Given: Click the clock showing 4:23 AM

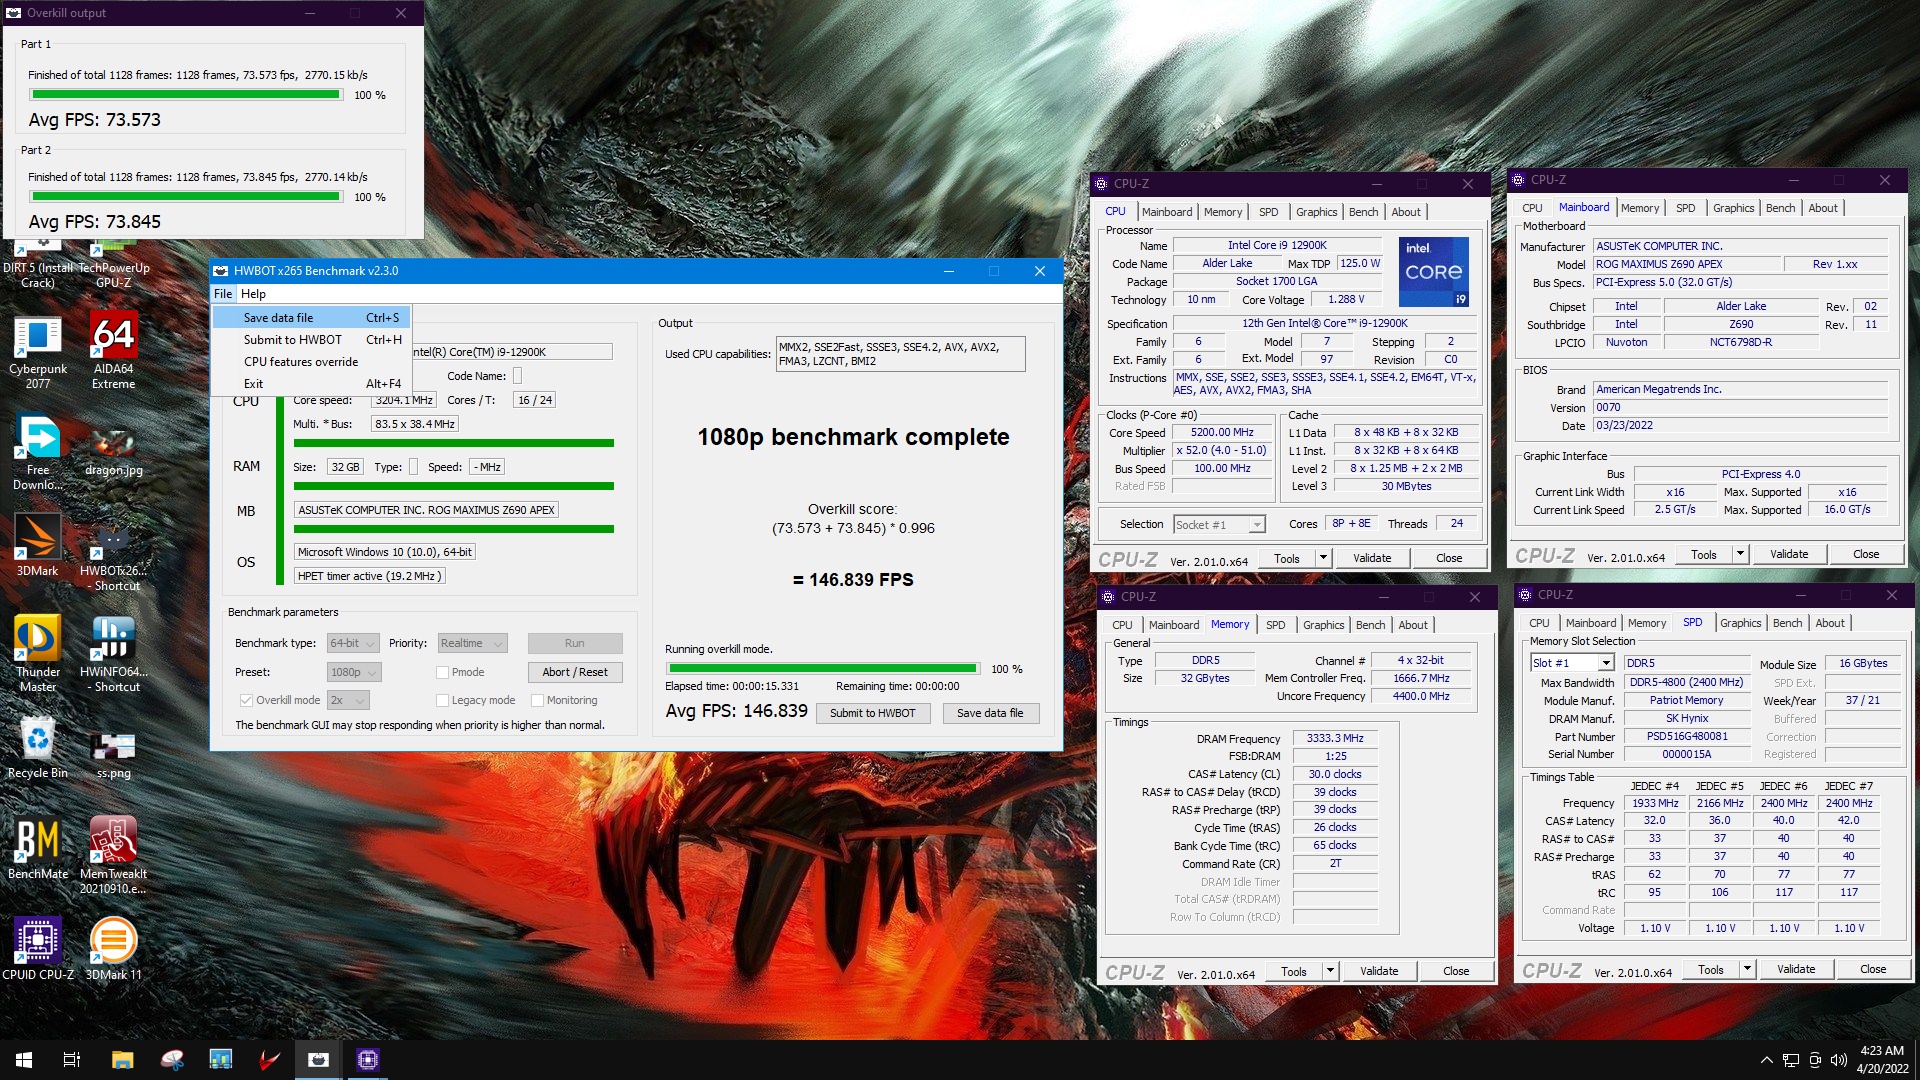Looking at the screenshot, I should tap(1882, 1051).
